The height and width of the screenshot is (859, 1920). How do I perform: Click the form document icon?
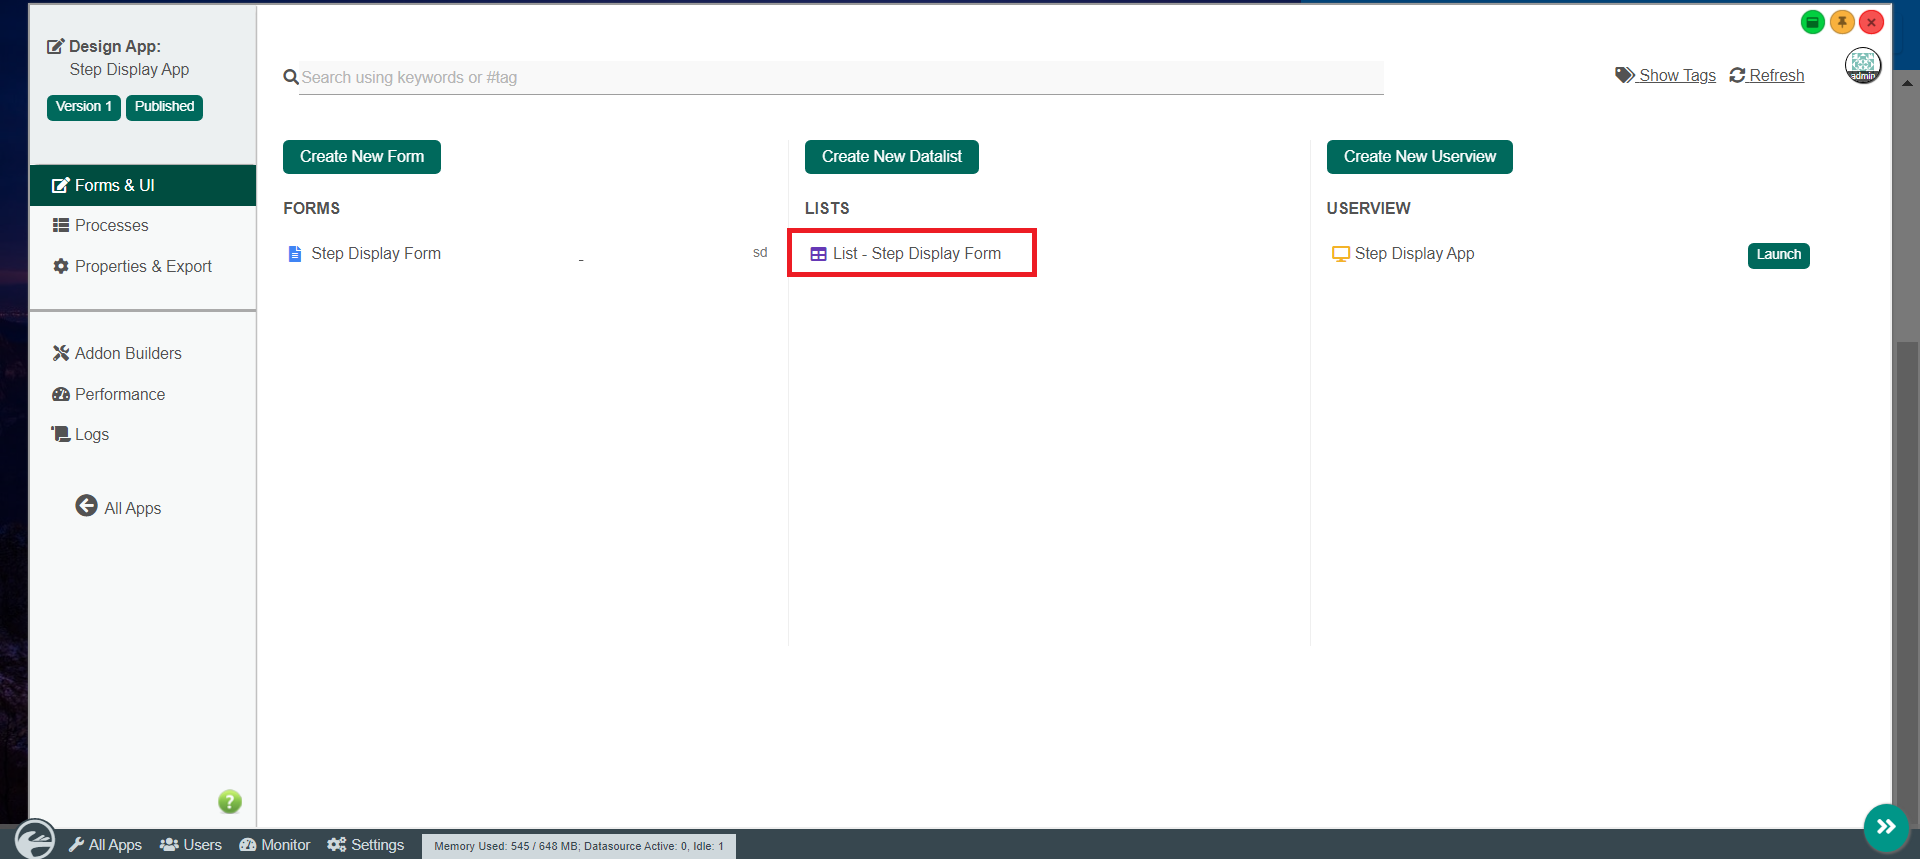point(295,254)
